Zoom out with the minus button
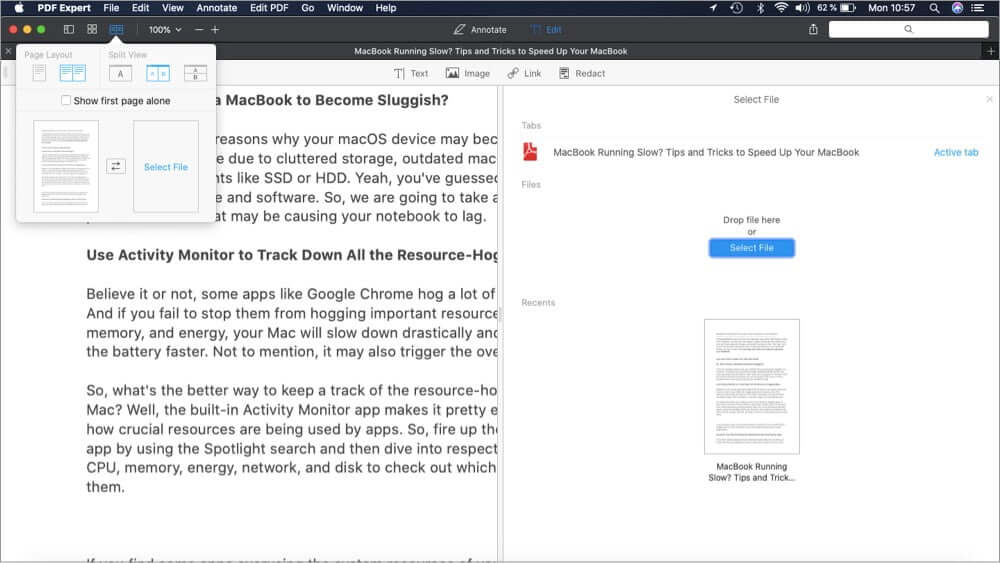 (x=199, y=29)
